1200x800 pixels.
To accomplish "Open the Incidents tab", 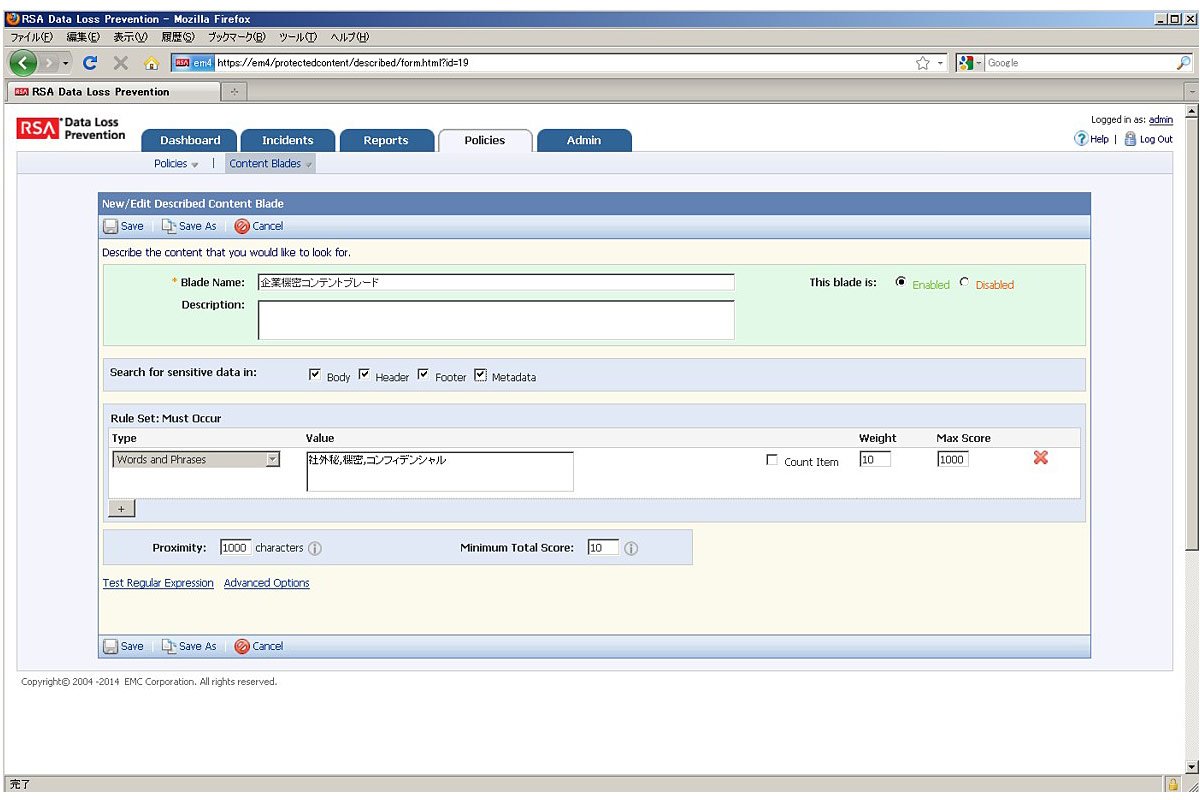I will pos(287,140).
